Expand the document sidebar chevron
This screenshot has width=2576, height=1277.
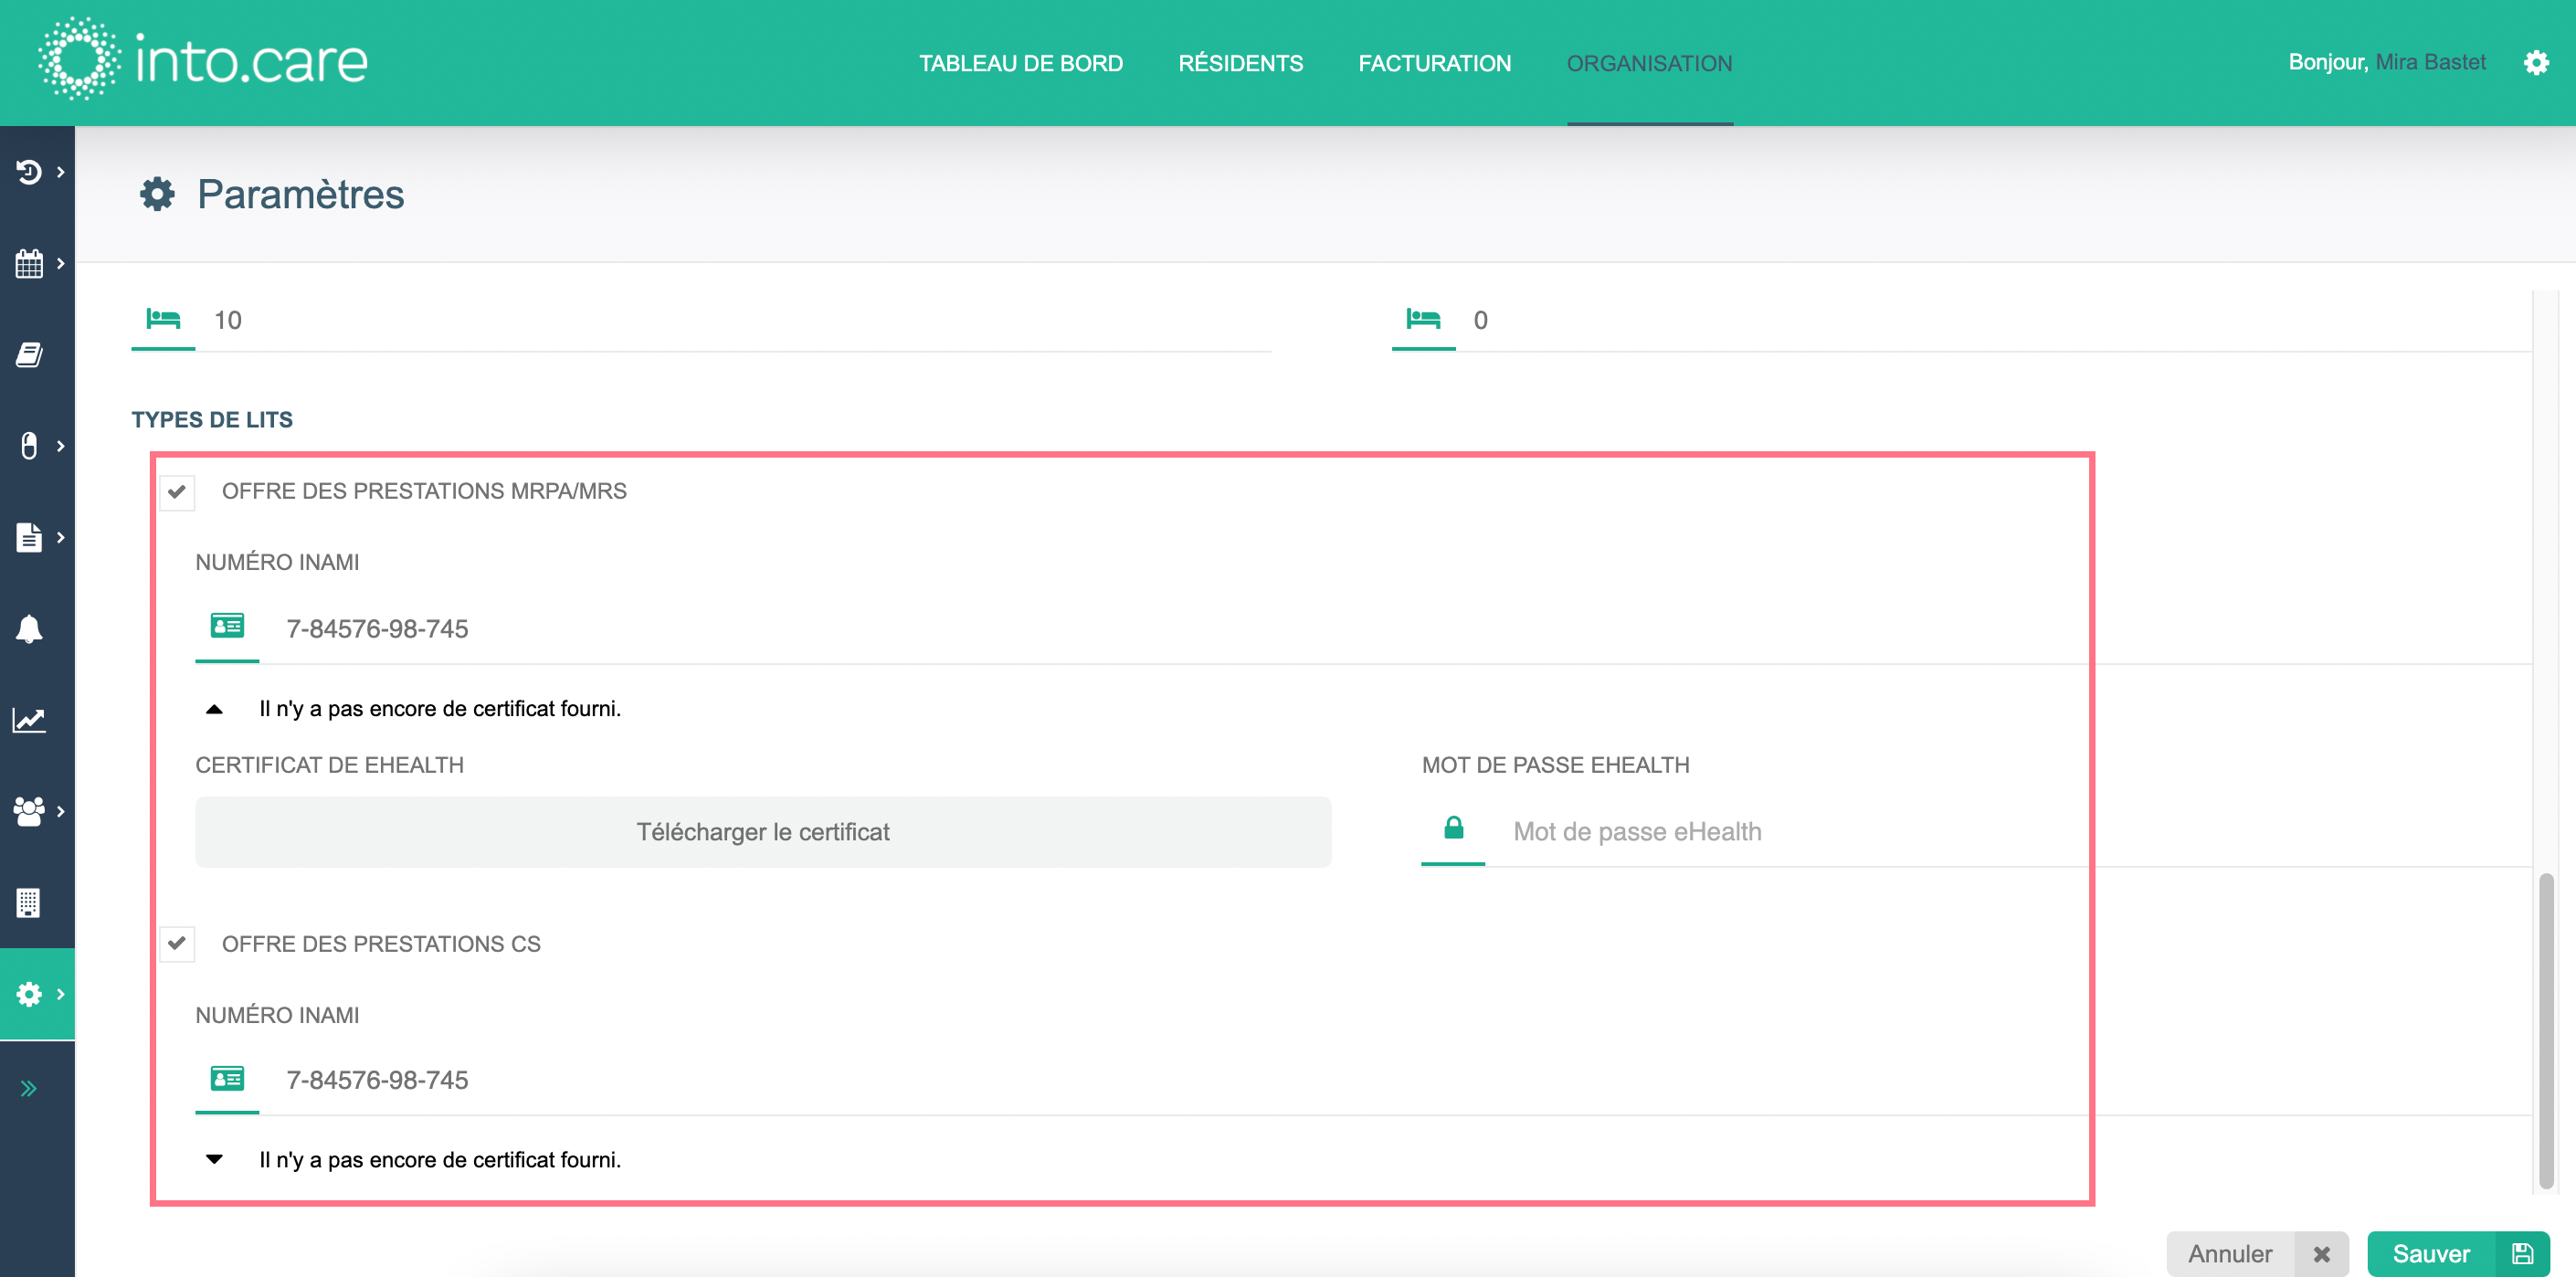point(61,537)
